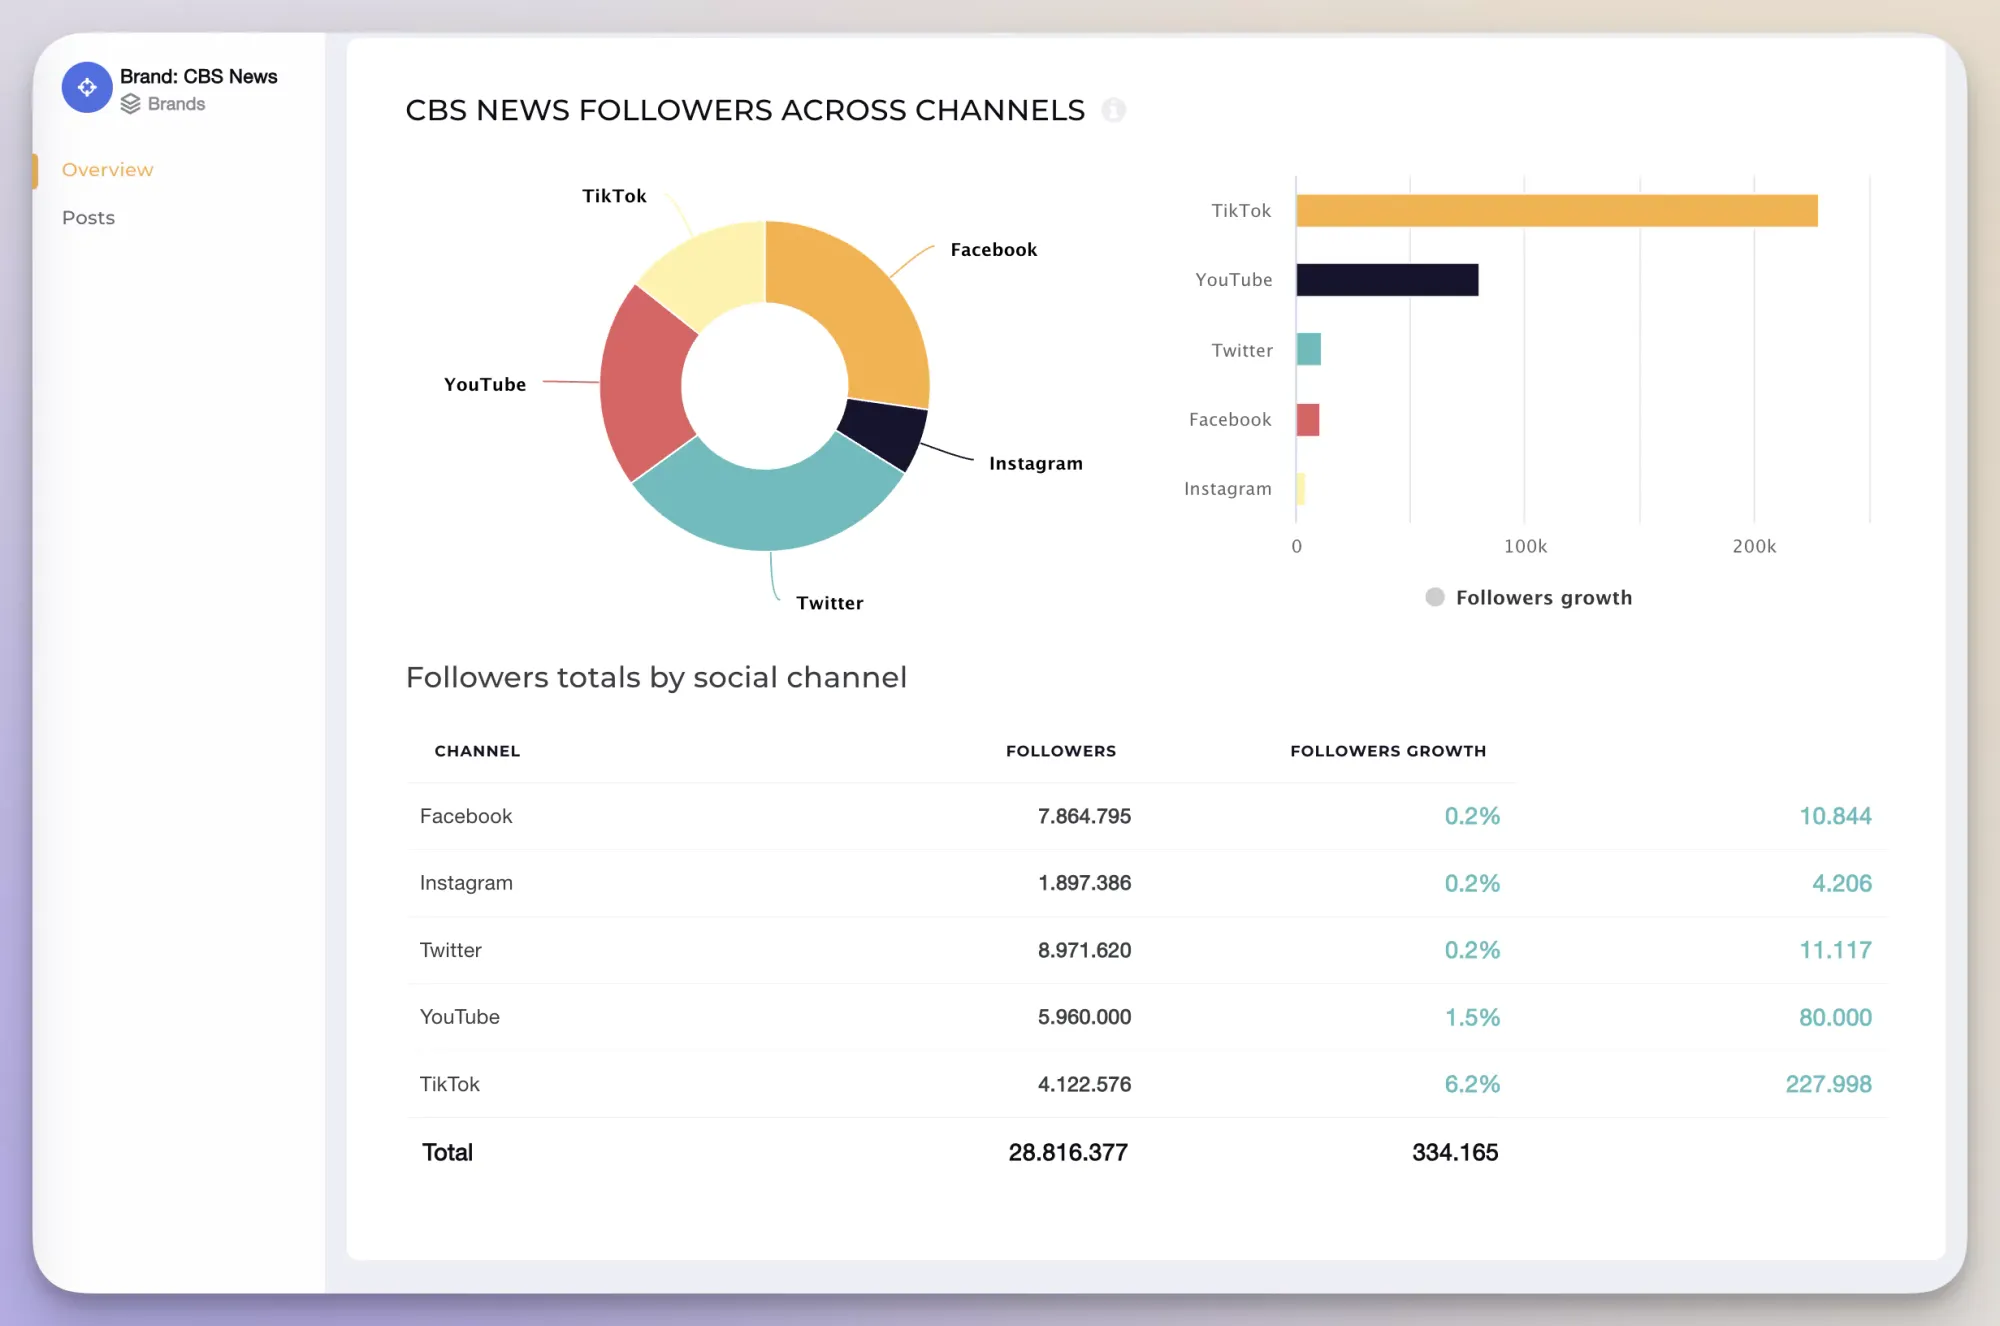Click the Facebook followers value 7.864.795
This screenshot has width=2000, height=1326.
(x=1084, y=816)
